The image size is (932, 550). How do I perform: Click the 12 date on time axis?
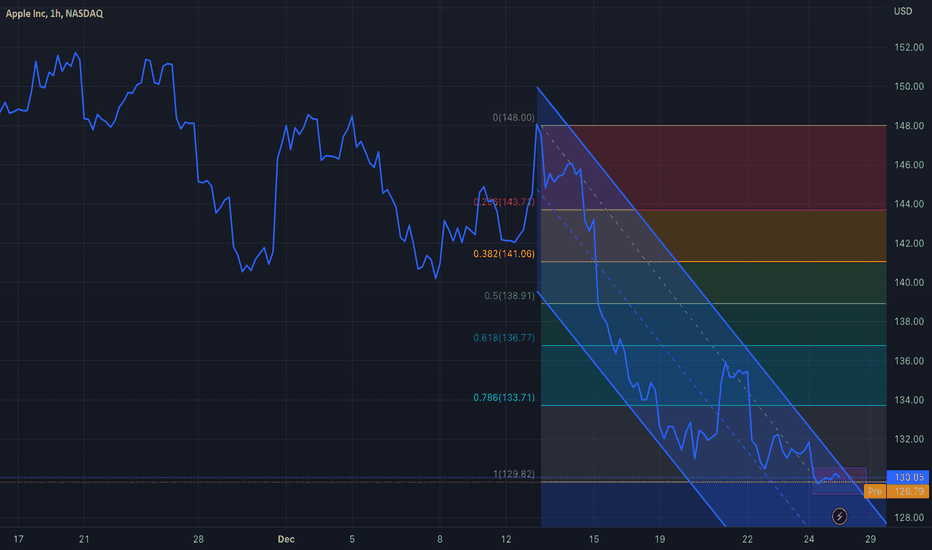pyautogui.click(x=506, y=539)
